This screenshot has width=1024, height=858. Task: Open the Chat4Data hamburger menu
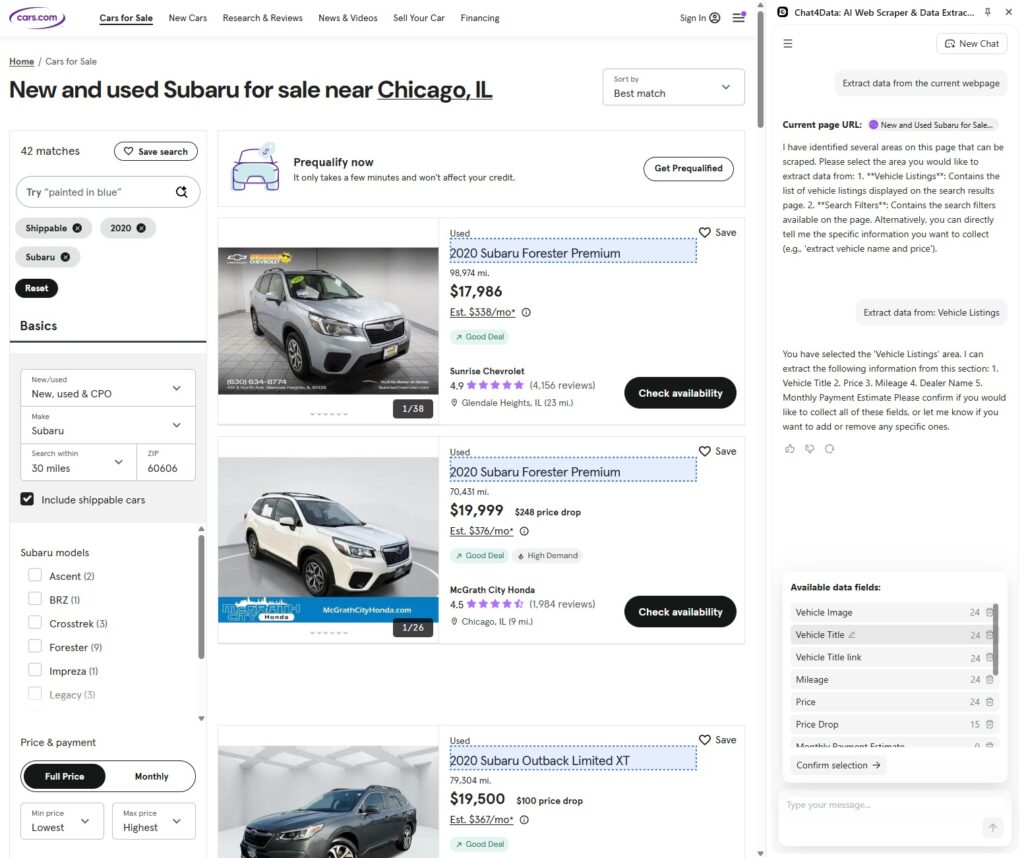point(788,43)
